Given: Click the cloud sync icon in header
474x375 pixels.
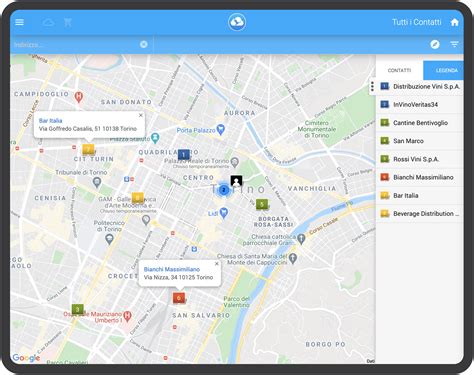Looking at the screenshot, I should click(x=48, y=22).
